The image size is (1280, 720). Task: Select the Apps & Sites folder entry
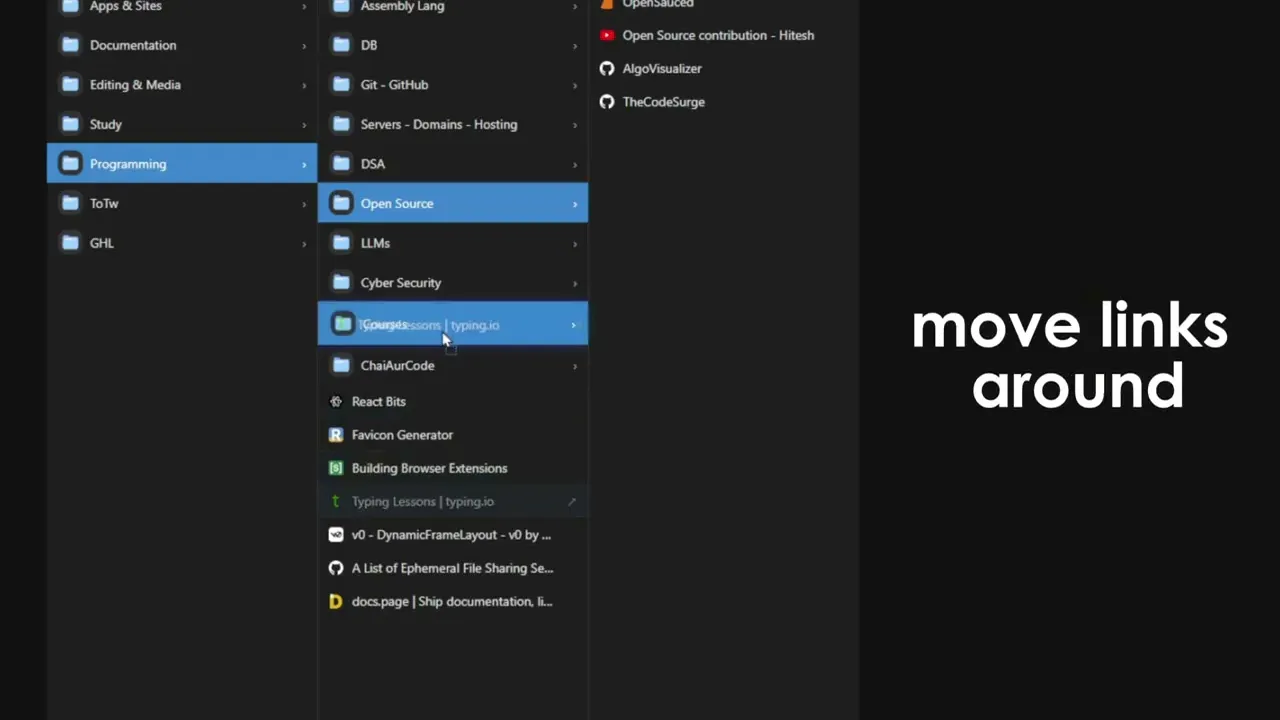[x=182, y=7]
